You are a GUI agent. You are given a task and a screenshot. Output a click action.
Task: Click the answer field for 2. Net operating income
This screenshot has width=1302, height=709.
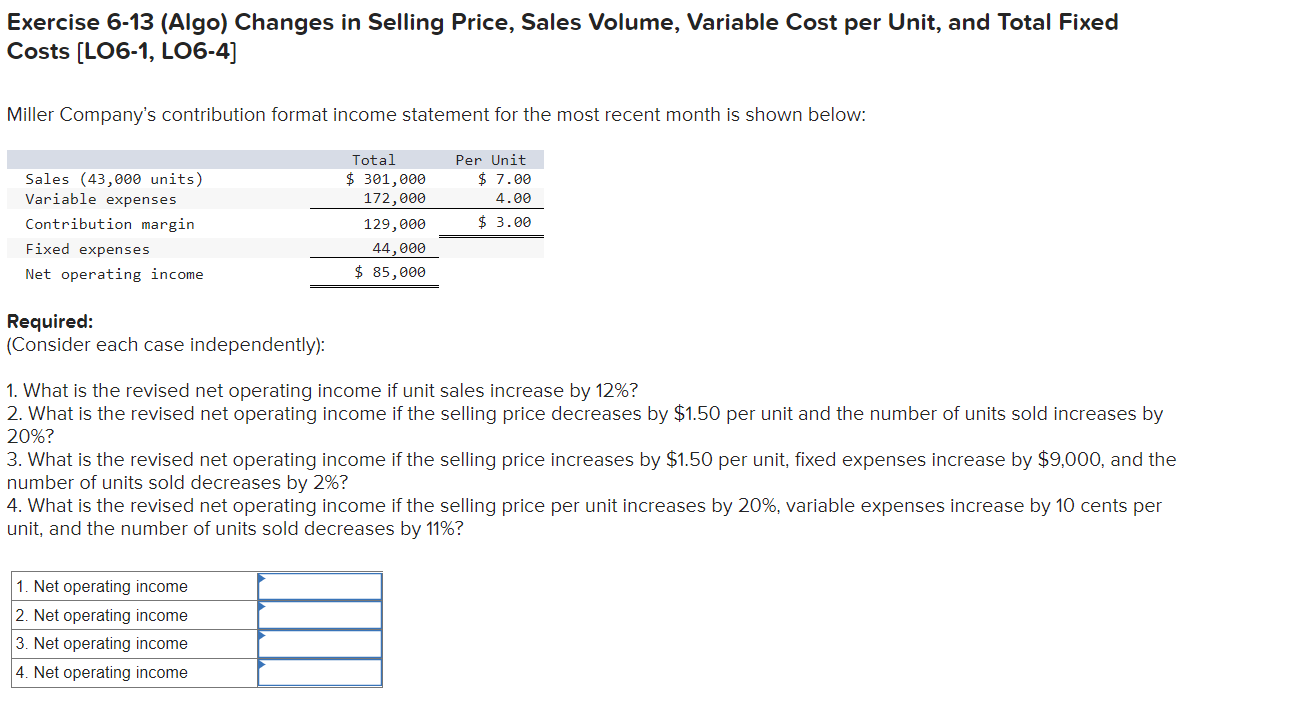(x=320, y=615)
